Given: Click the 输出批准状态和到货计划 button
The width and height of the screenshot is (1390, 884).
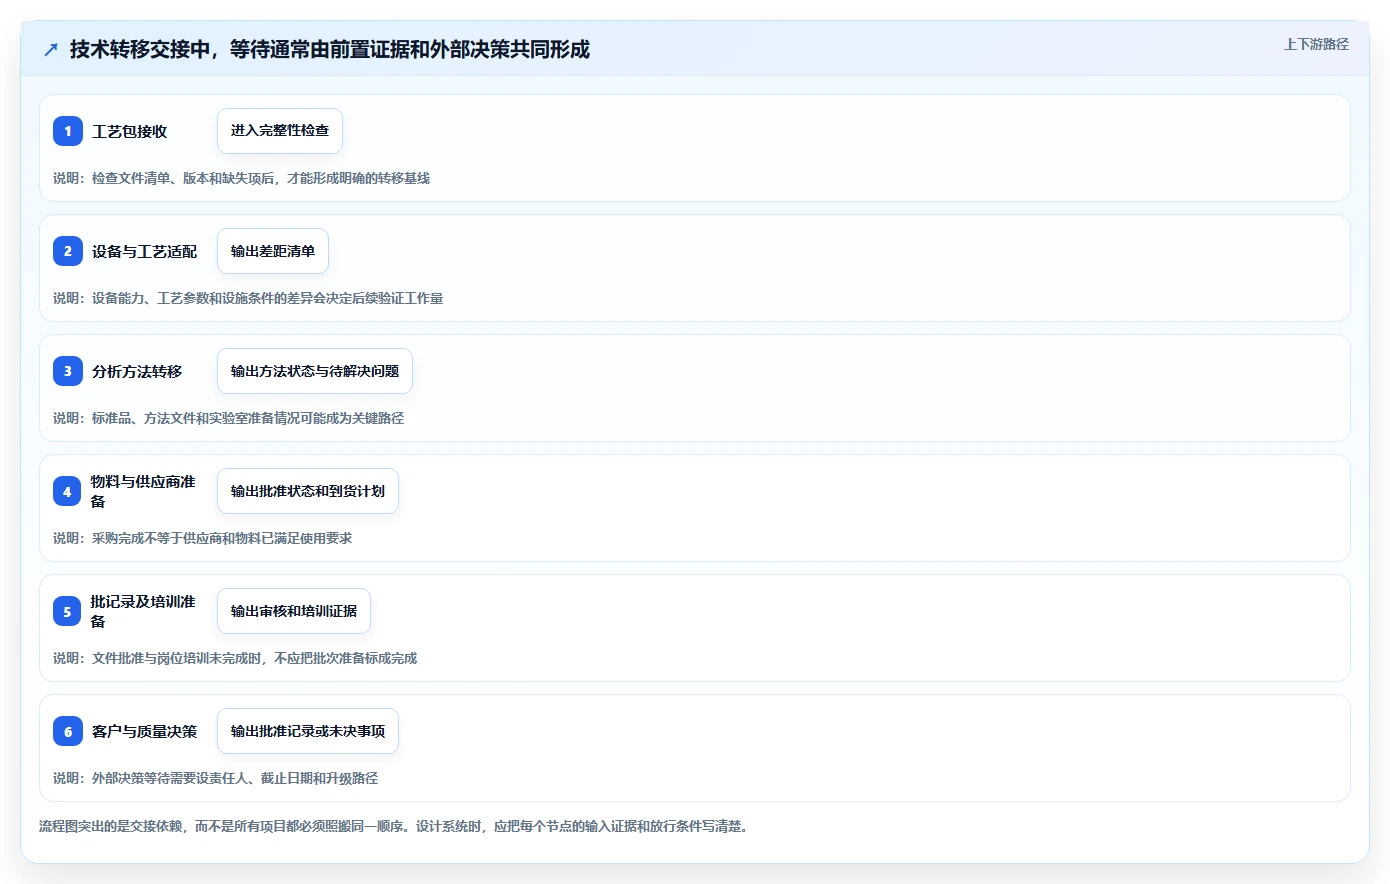Looking at the screenshot, I should tap(308, 491).
